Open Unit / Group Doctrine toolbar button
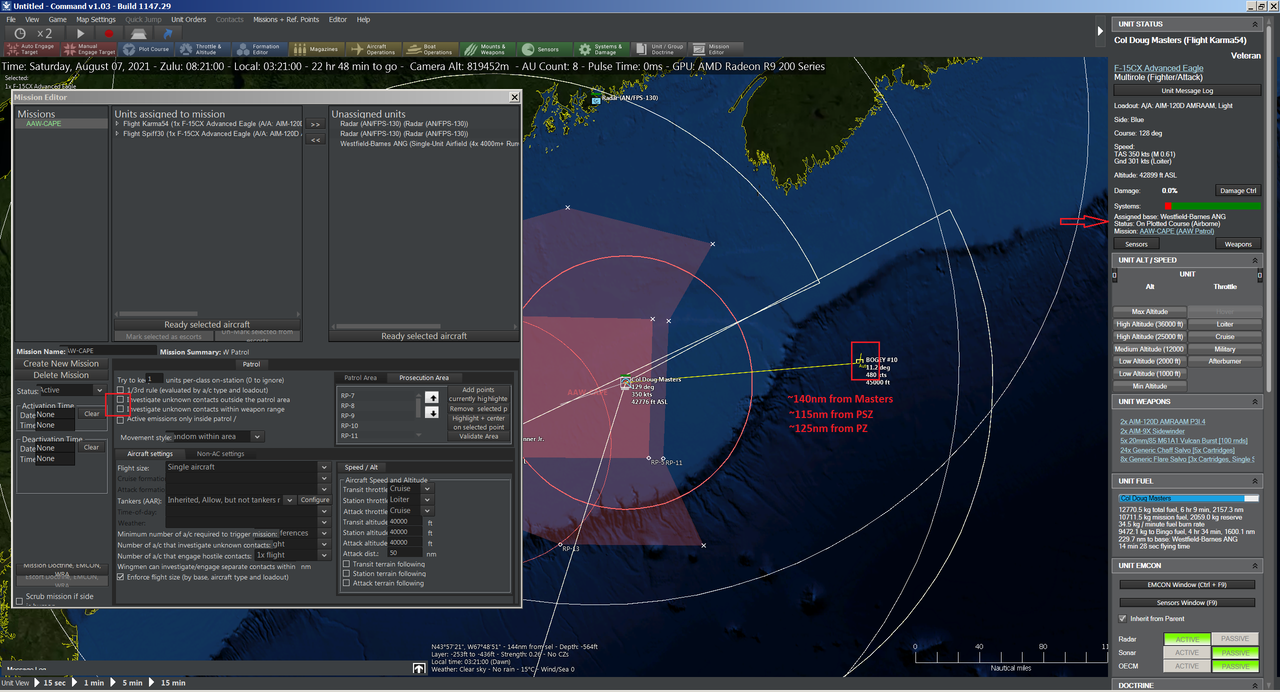The image size is (1280, 692). coord(659,48)
